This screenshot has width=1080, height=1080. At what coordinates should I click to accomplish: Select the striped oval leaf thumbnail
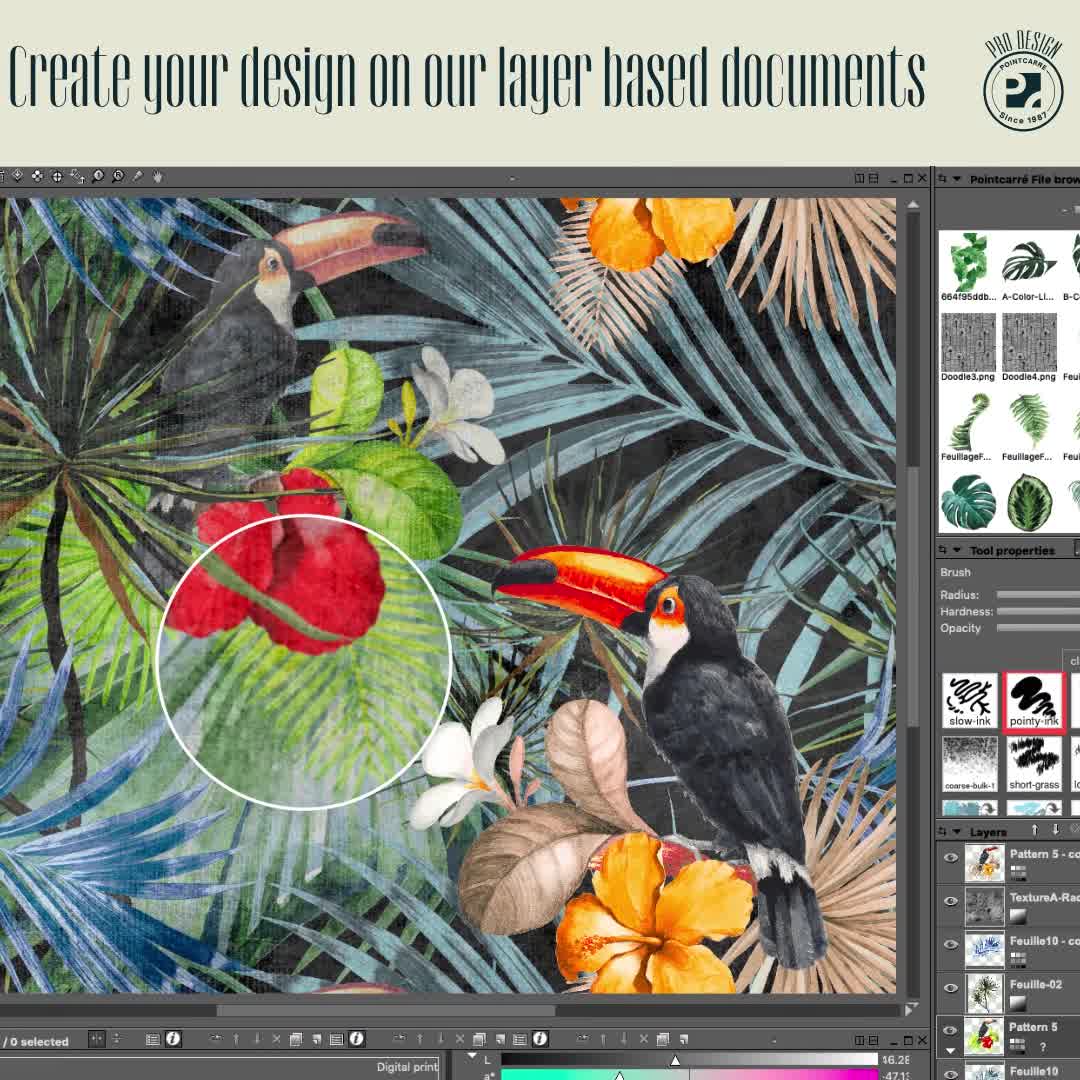1029,502
